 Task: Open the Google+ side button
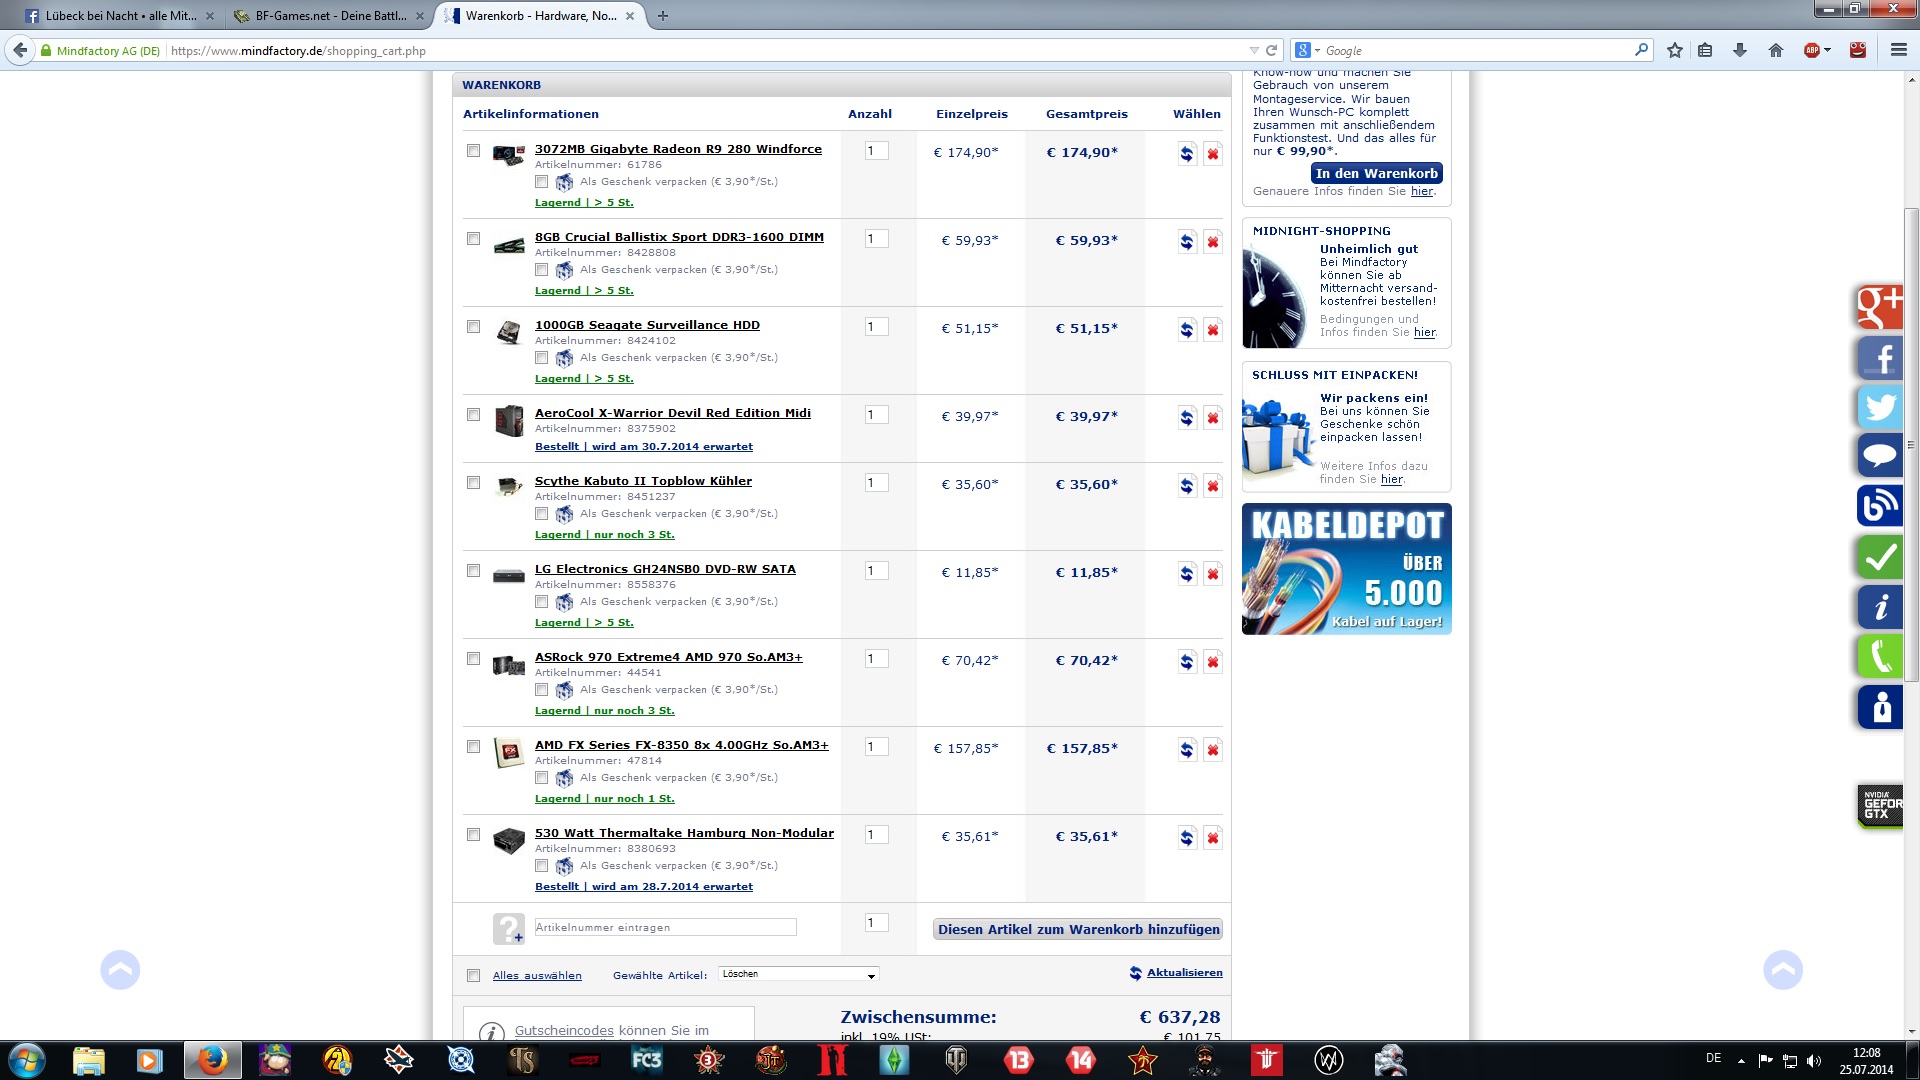pyautogui.click(x=1880, y=307)
